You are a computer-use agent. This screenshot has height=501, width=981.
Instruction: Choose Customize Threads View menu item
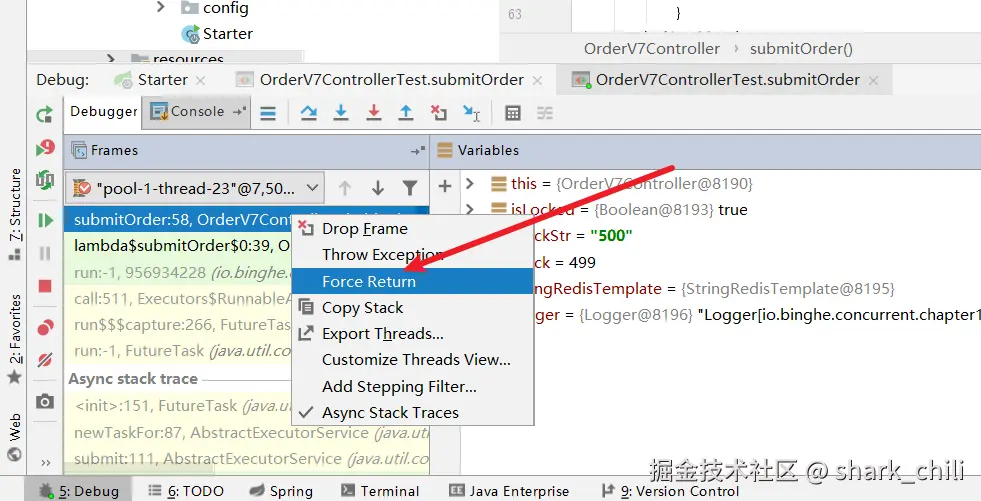coord(413,360)
